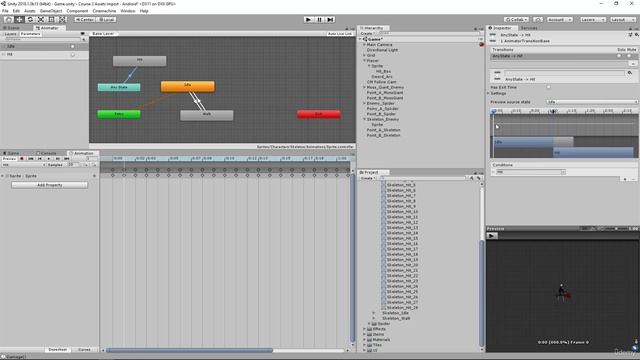Toggle Local handle rotation button
This screenshot has width=640, height=360.
coord(107,20)
